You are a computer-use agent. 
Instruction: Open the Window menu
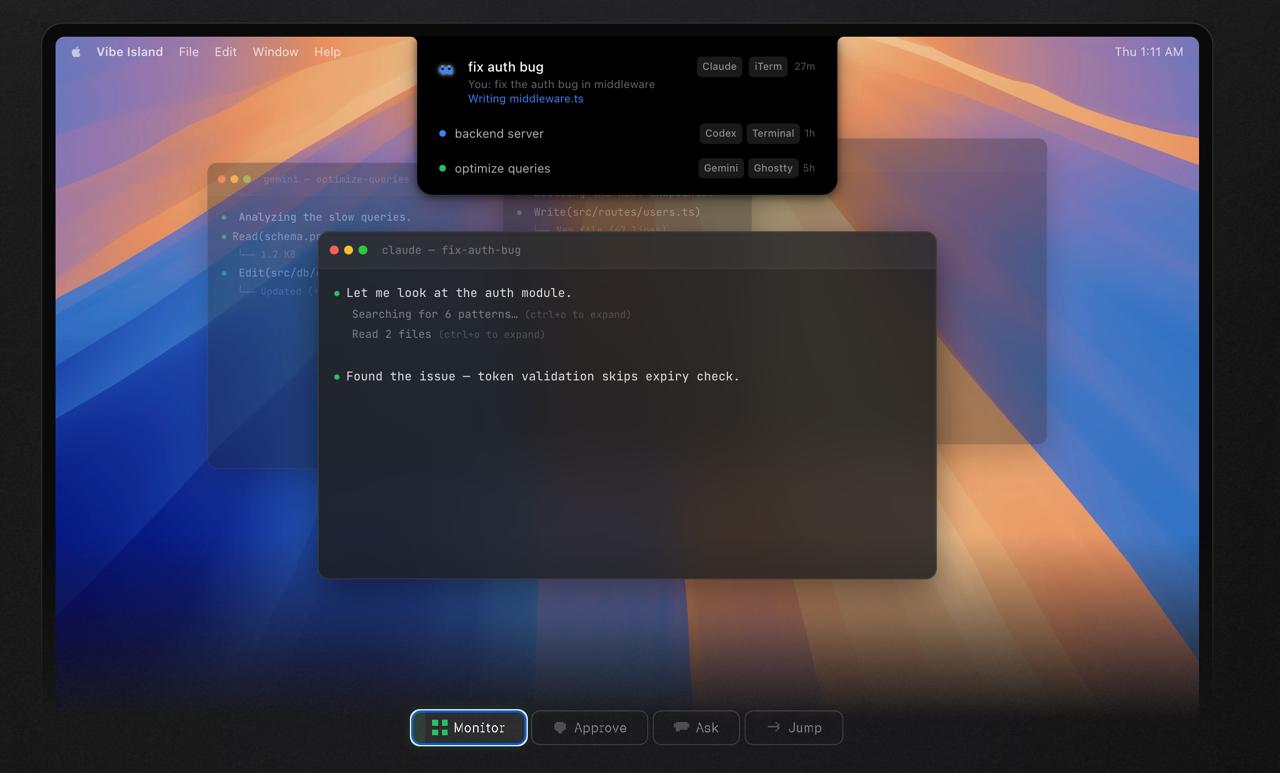click(275, 52)
